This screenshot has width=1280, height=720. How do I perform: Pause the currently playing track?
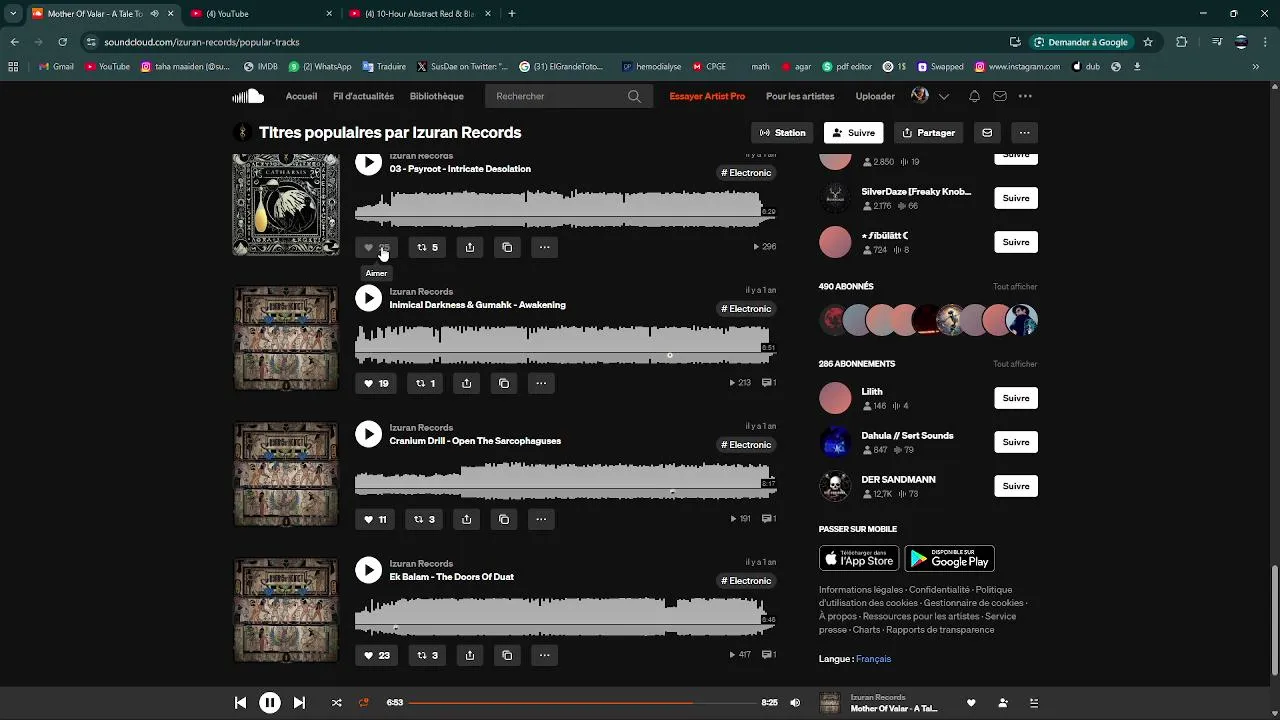[x=269, y=703]
